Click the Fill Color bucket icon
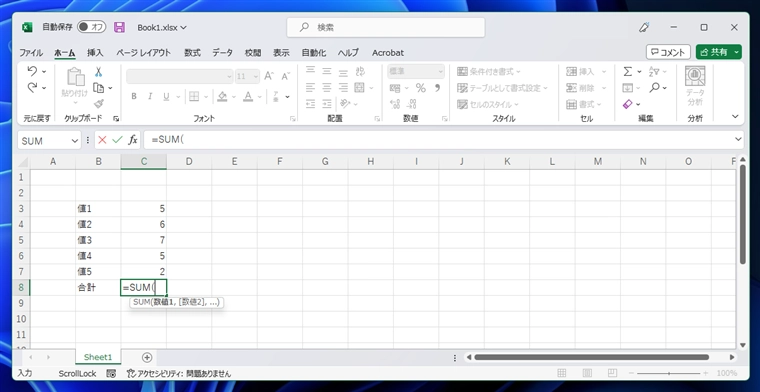 (x=222, y=96)
